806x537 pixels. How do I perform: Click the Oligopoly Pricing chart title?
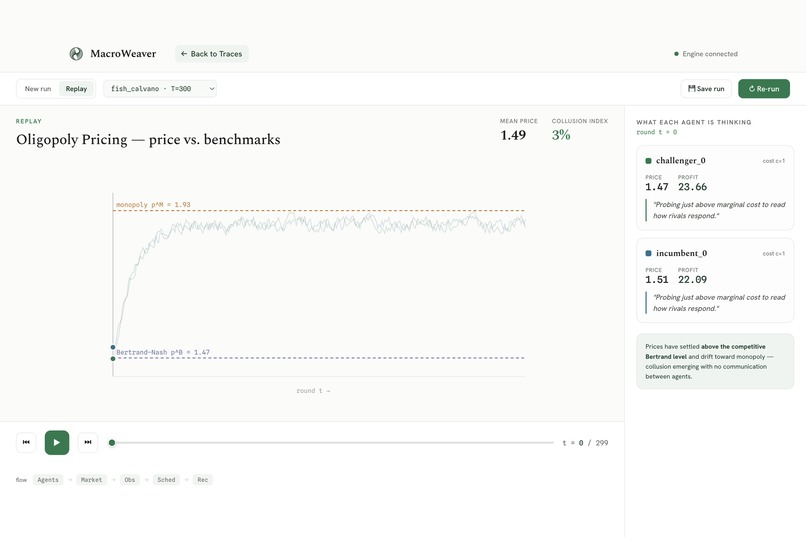click(x=148, y=139)
